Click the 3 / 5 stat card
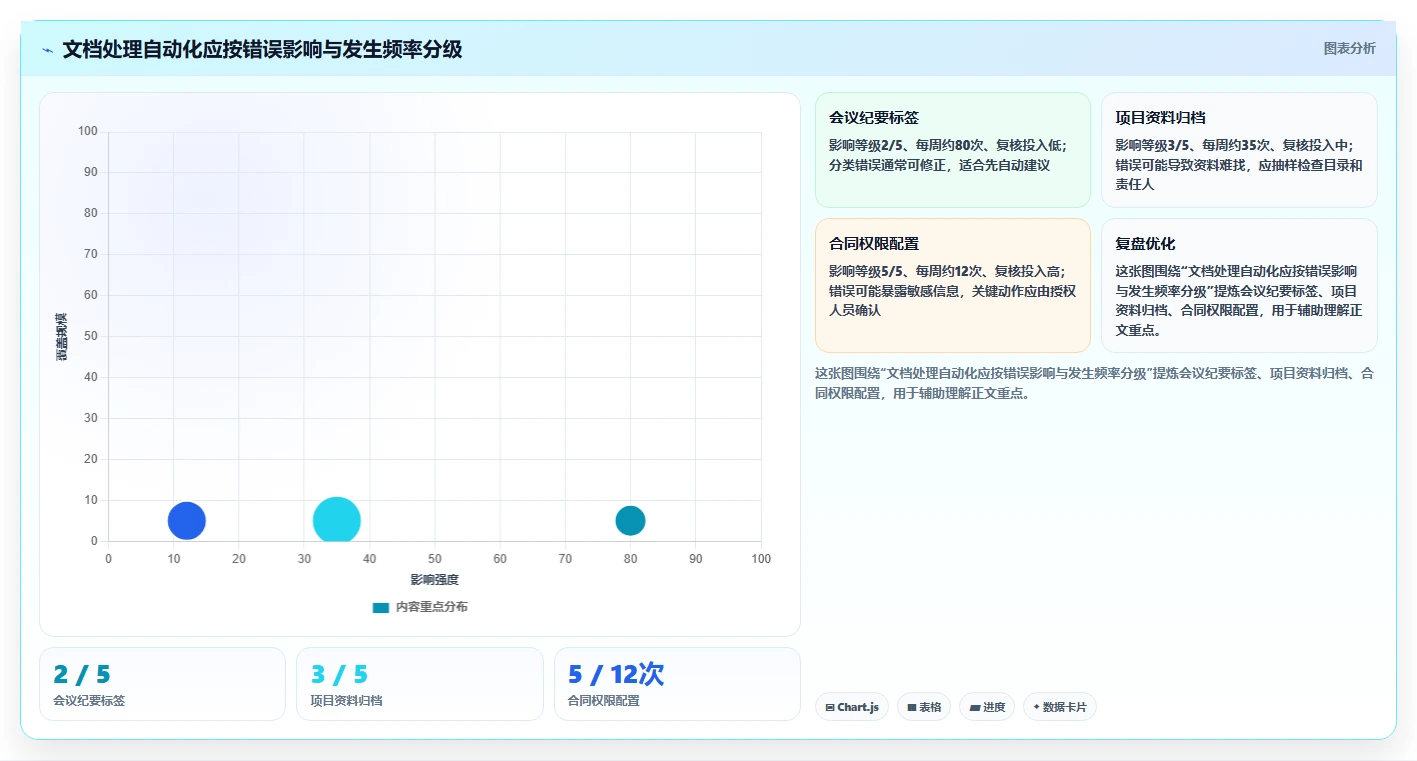The image size is (1417, 761). coord(419,684)
